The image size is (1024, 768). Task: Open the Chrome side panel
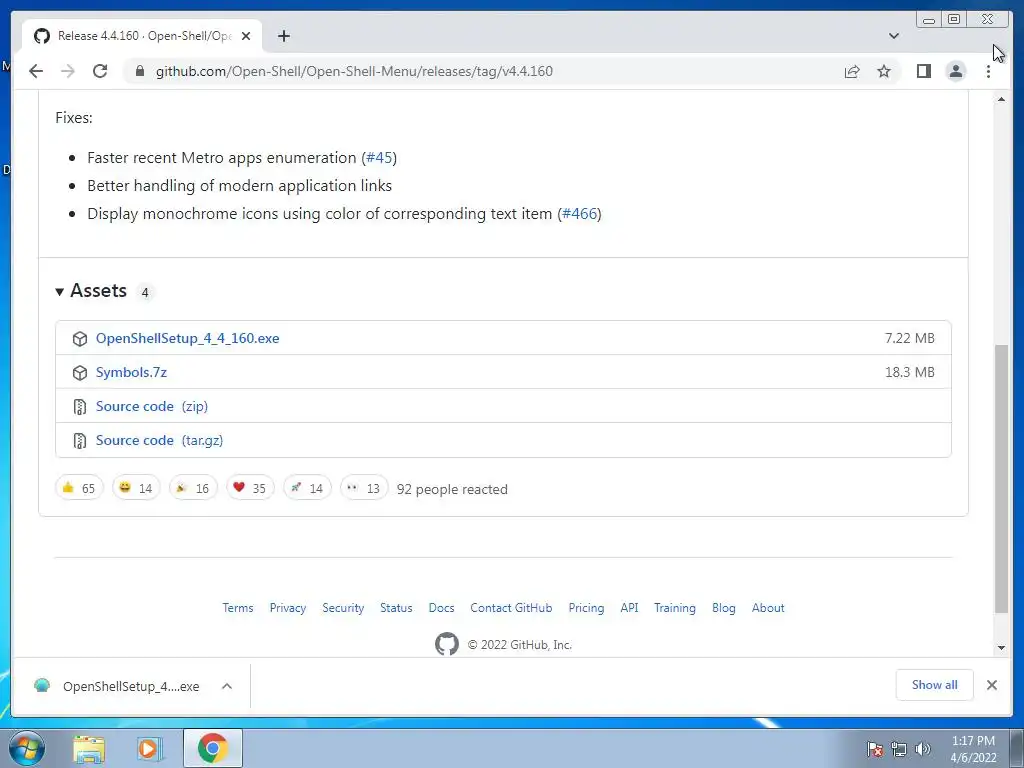(x=923, y=71)
